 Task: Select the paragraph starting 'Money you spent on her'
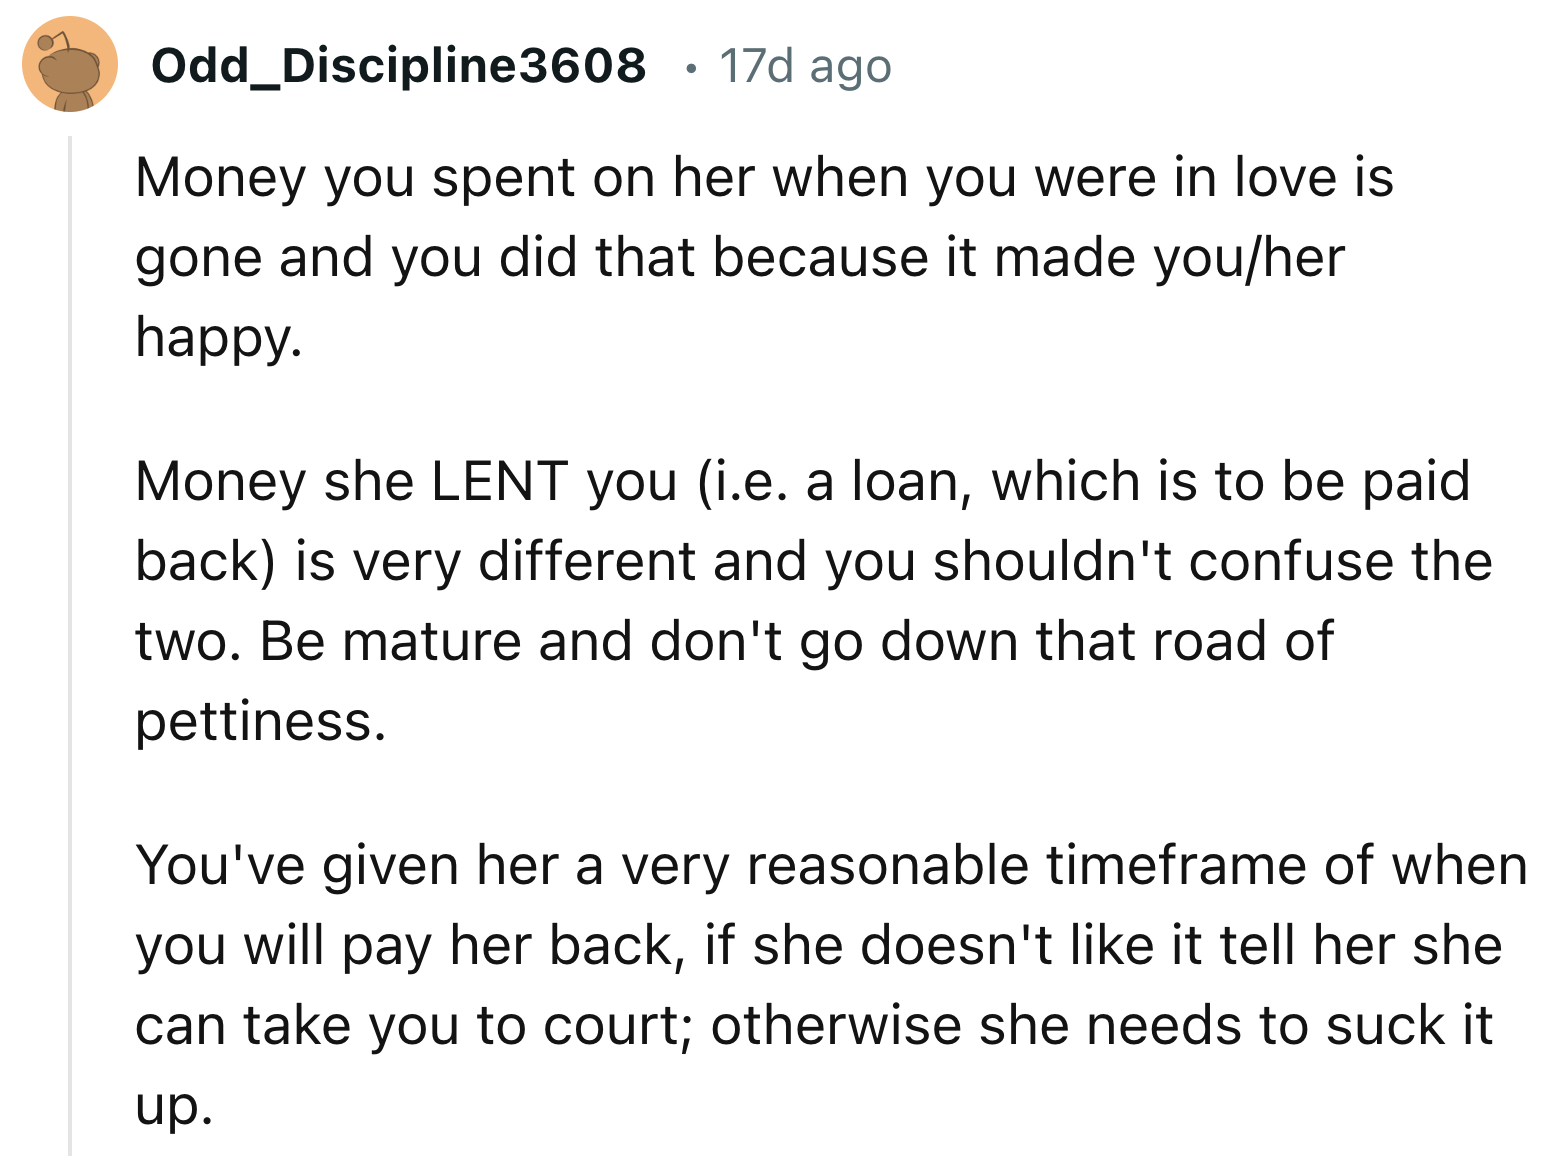(765, 257)
